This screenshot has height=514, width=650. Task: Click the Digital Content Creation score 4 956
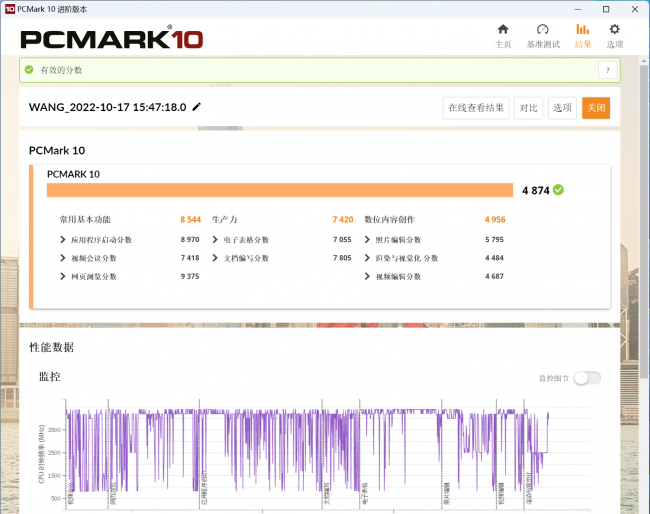pos(495,219)
